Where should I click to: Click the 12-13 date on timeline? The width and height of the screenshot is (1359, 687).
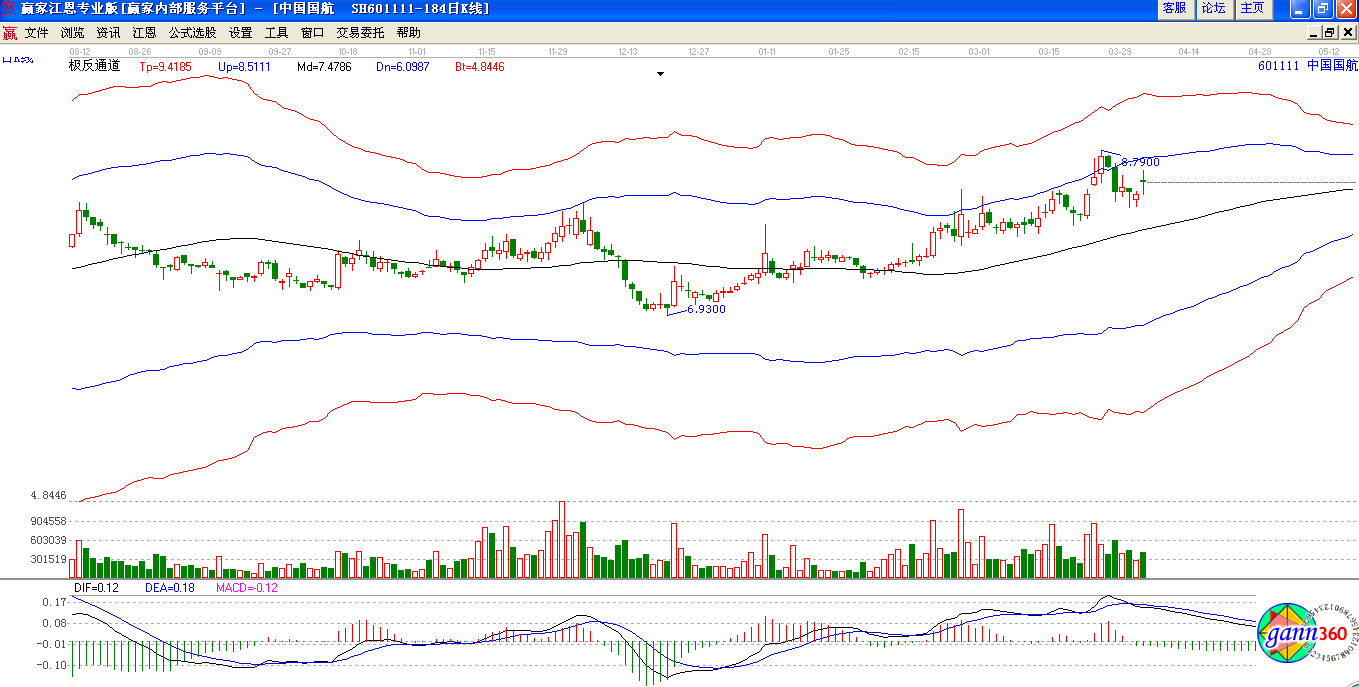click(629, 51)
